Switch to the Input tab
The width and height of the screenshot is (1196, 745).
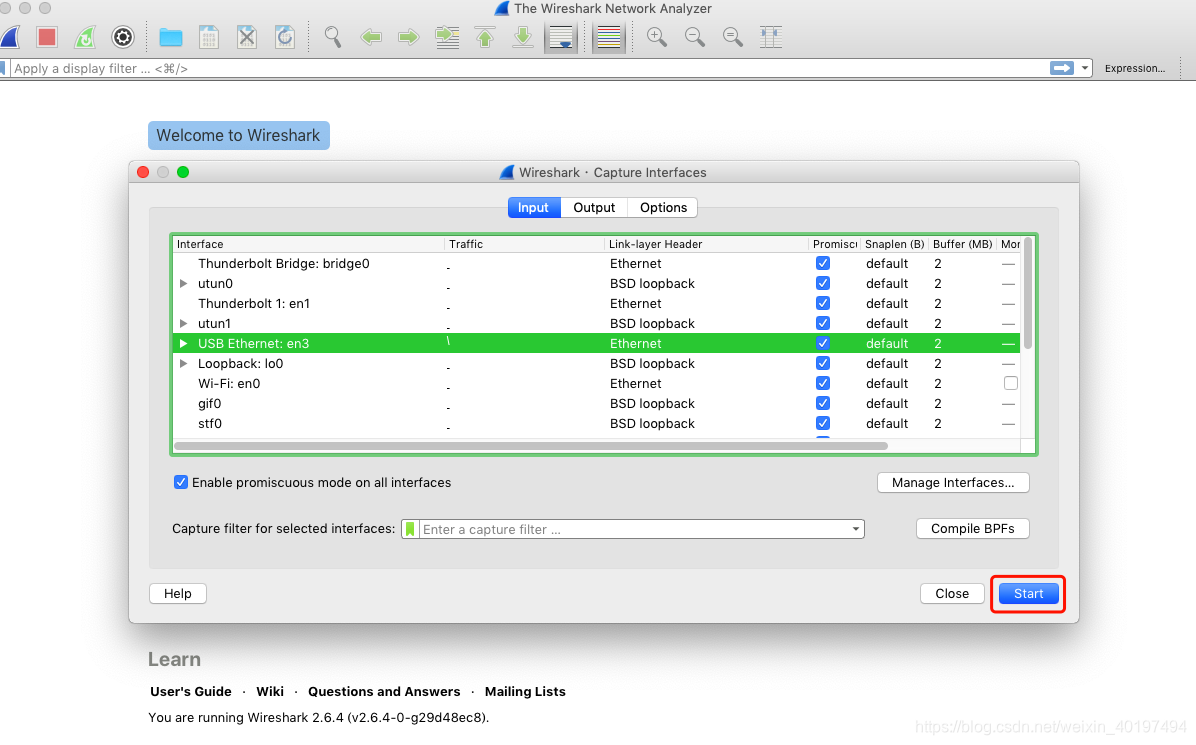533,207
